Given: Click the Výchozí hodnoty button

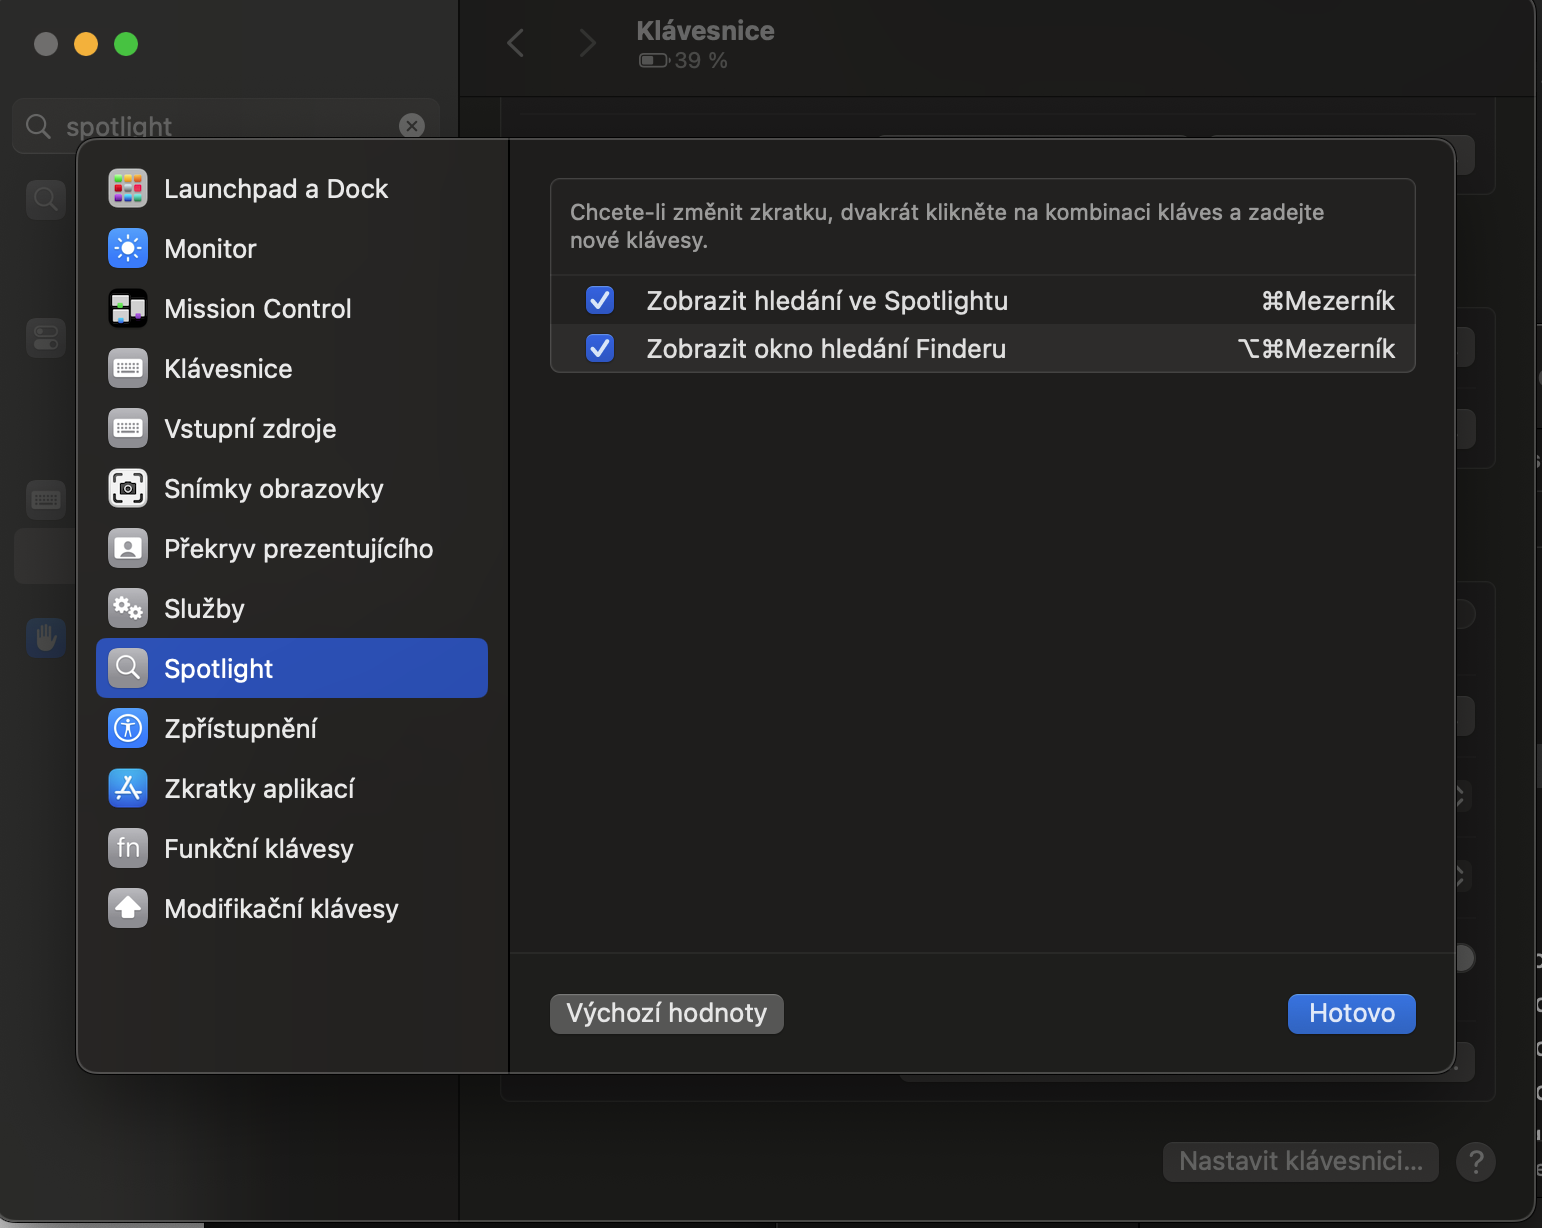Looking at the screenshot, I should 667,1014.
